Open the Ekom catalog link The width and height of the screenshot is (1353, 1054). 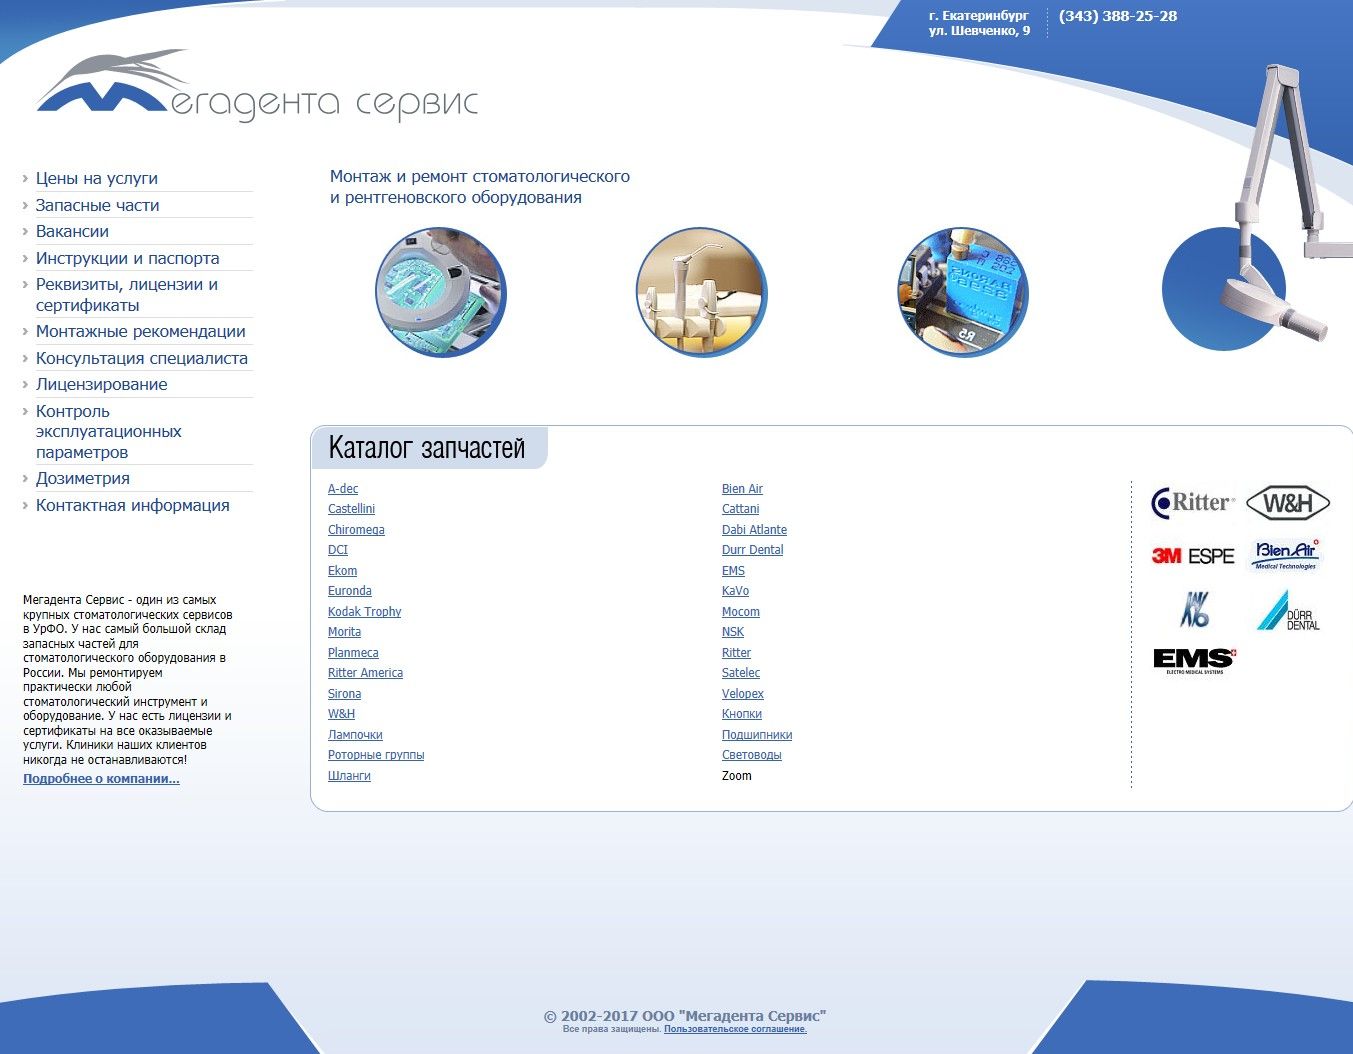tap(342, 571)
